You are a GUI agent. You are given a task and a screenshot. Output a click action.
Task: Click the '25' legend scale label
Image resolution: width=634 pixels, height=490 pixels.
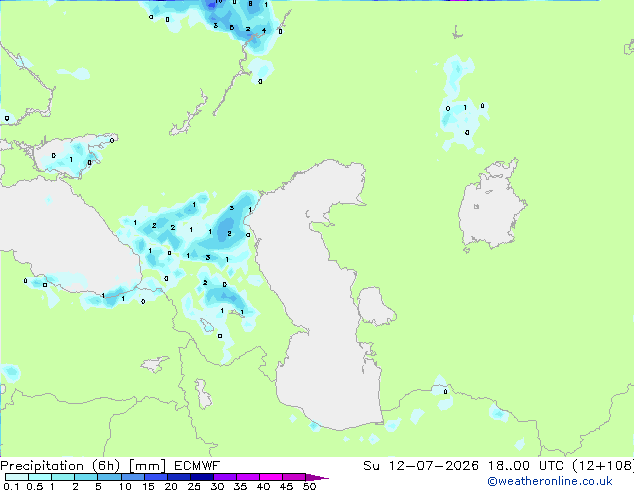click(x=194, y=486)
